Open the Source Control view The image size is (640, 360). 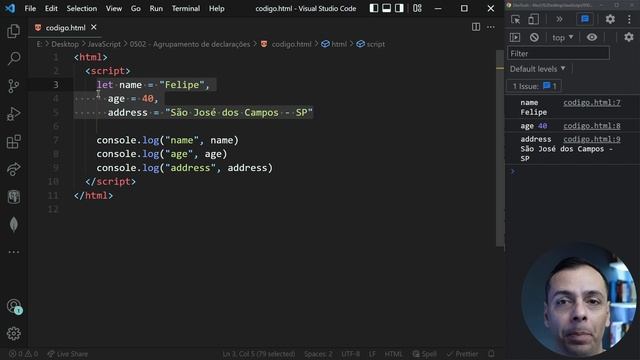click(13, 86)
